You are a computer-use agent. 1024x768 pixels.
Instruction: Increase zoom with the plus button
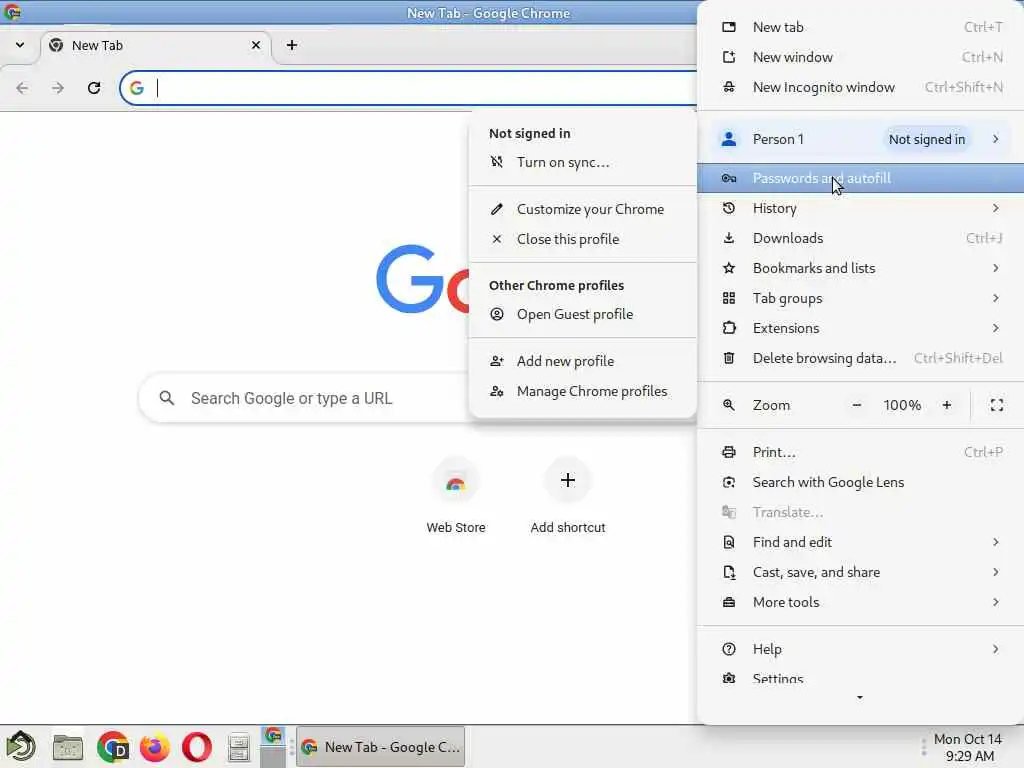click(947, 405)
